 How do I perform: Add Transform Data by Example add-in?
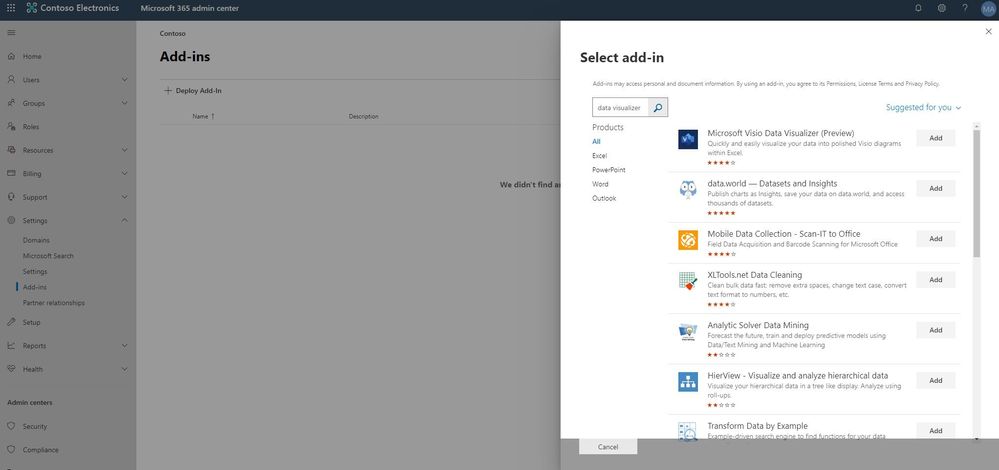935,431
